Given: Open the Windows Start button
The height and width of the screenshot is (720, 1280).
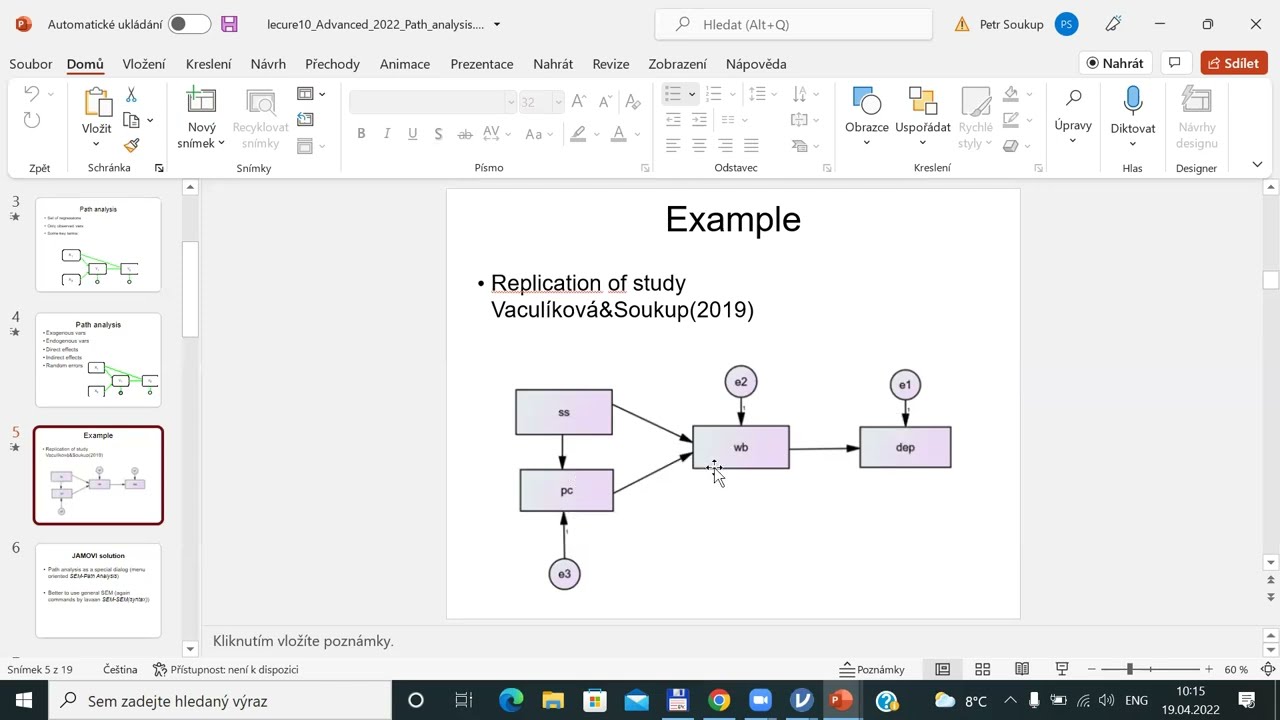Looking at the screenshot, I should pos(23,700).
